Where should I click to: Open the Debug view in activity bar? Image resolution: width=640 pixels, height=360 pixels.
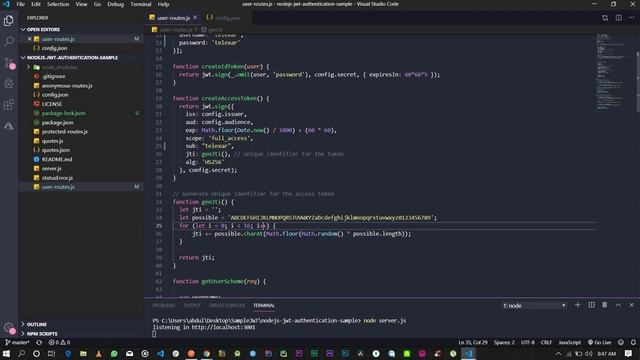point(9,84)
